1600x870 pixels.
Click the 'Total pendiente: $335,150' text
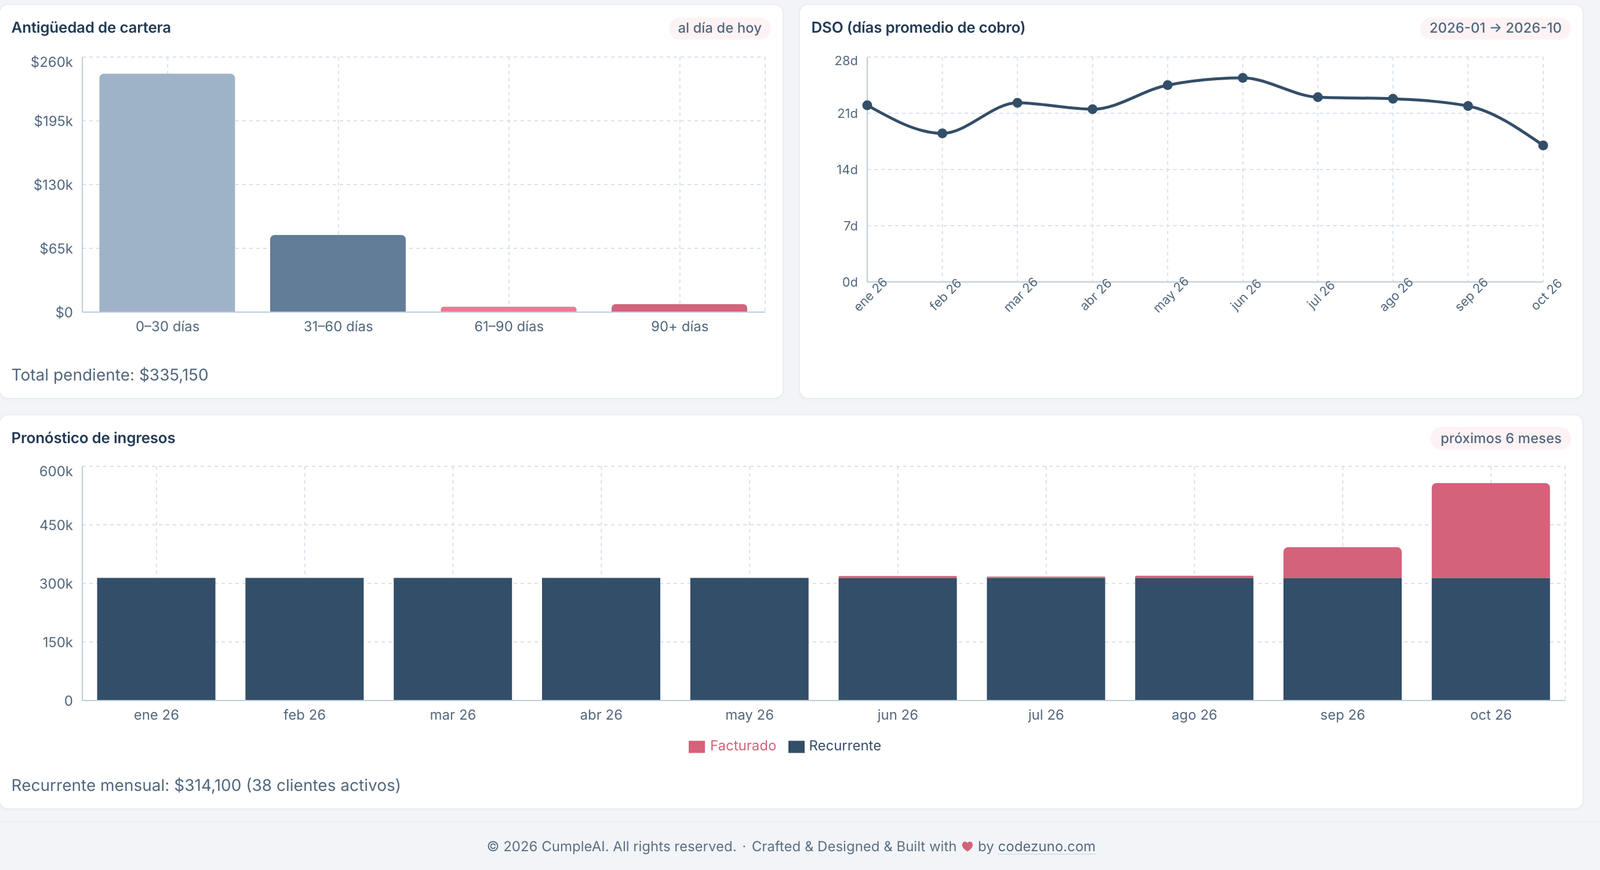pyautogui.click(x=110, y=375)
